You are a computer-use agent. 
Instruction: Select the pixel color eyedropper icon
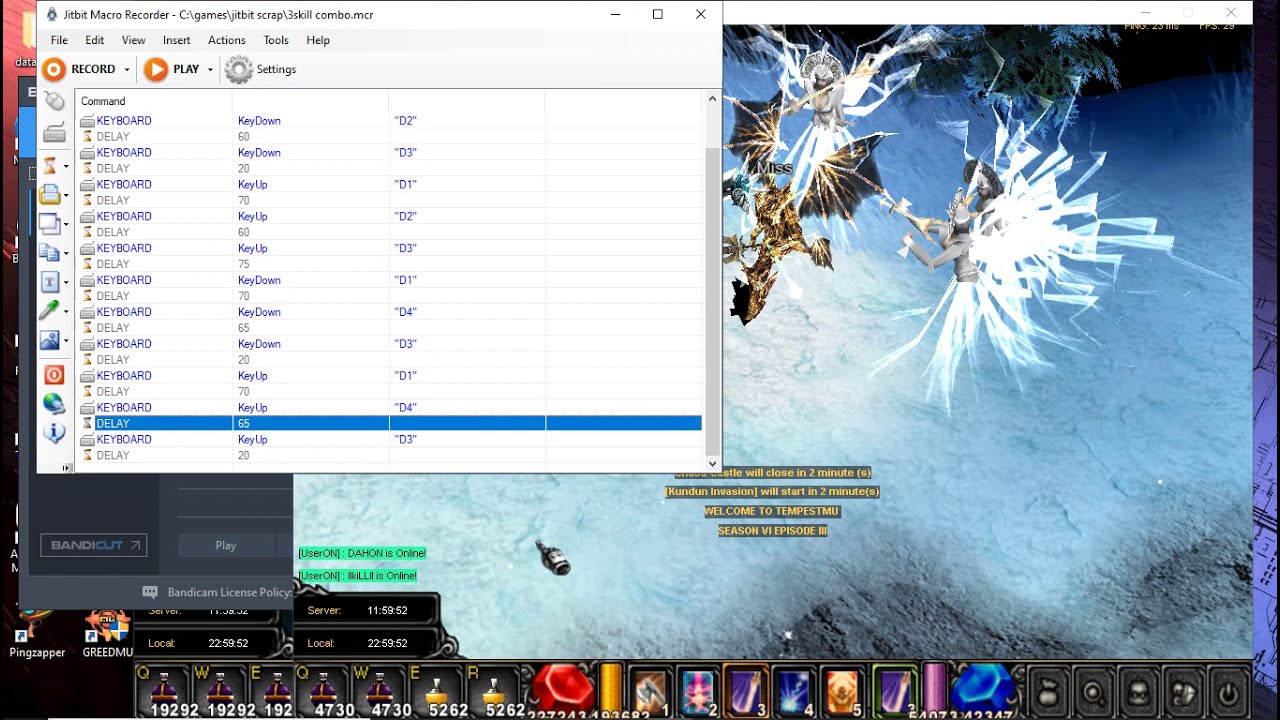tap(50, 311)
